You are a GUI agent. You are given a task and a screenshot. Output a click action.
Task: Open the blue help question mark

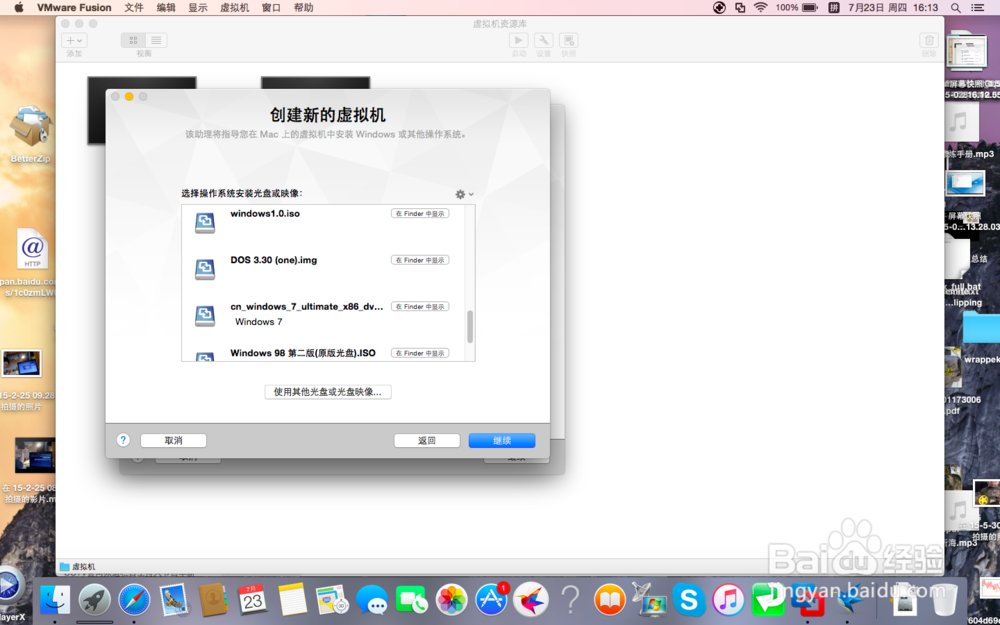(123, 440)
